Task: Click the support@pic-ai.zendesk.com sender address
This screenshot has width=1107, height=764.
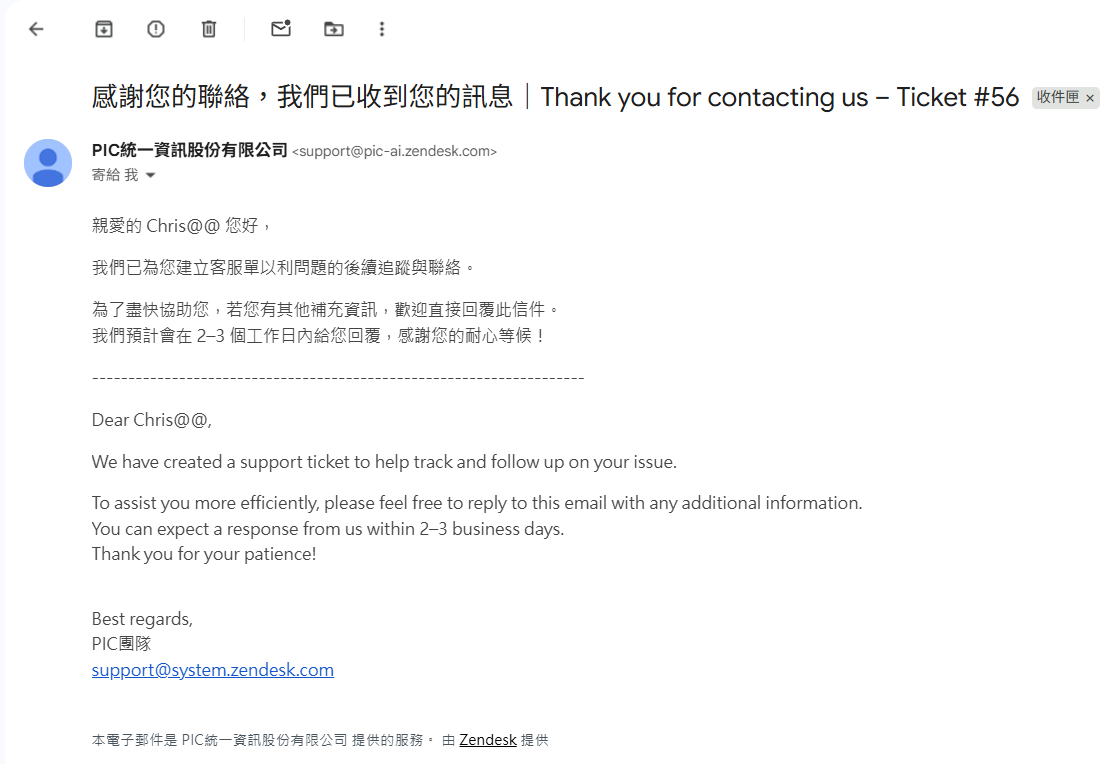Action: [x=394, y=152]
